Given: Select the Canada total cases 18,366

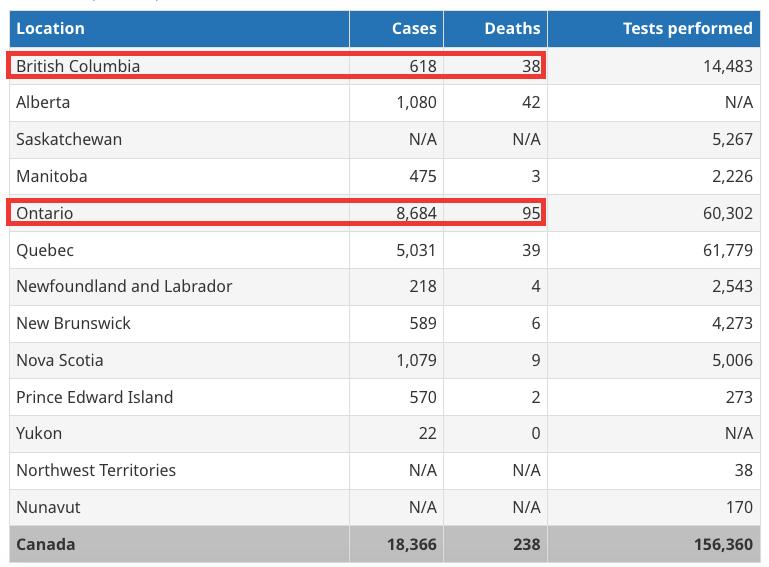Looking at the screenshot, I should (410, 544).
